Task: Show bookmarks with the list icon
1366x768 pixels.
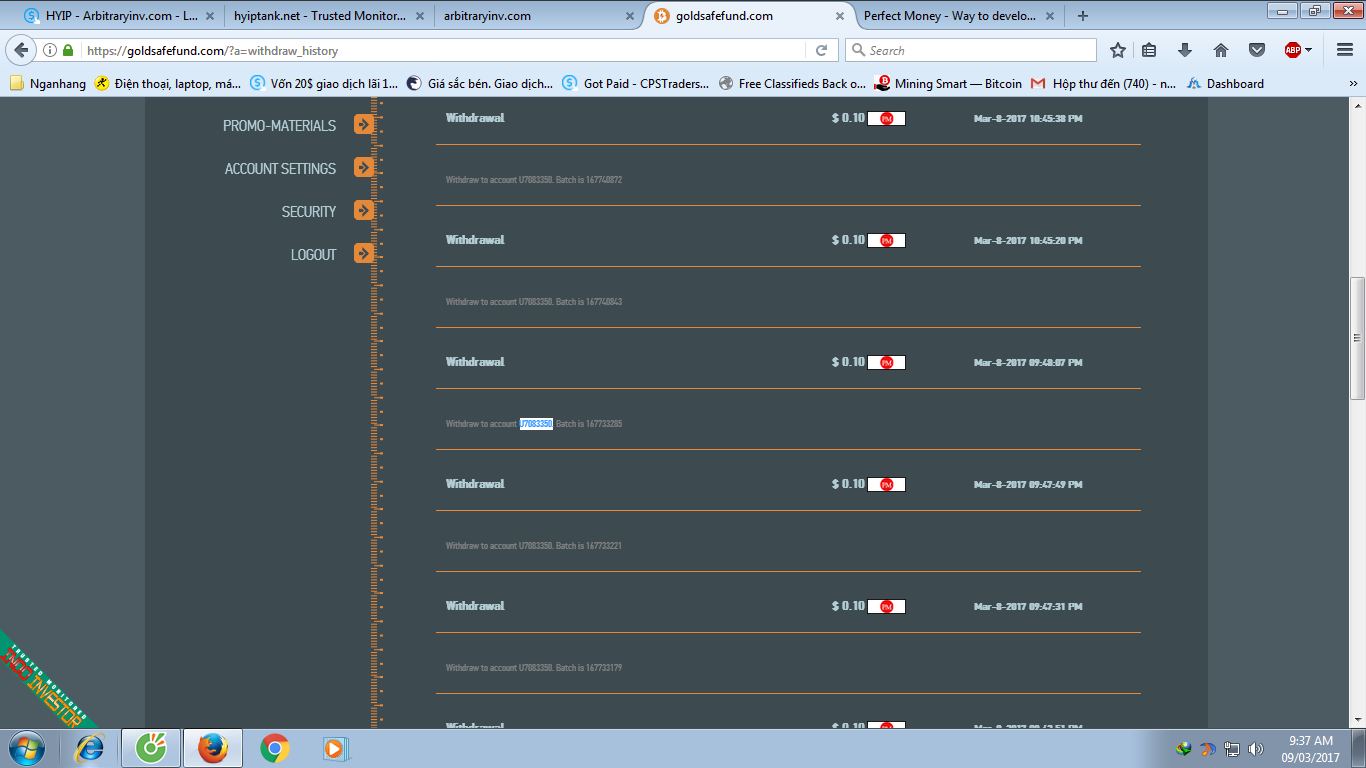Action: coord(1150,50)
